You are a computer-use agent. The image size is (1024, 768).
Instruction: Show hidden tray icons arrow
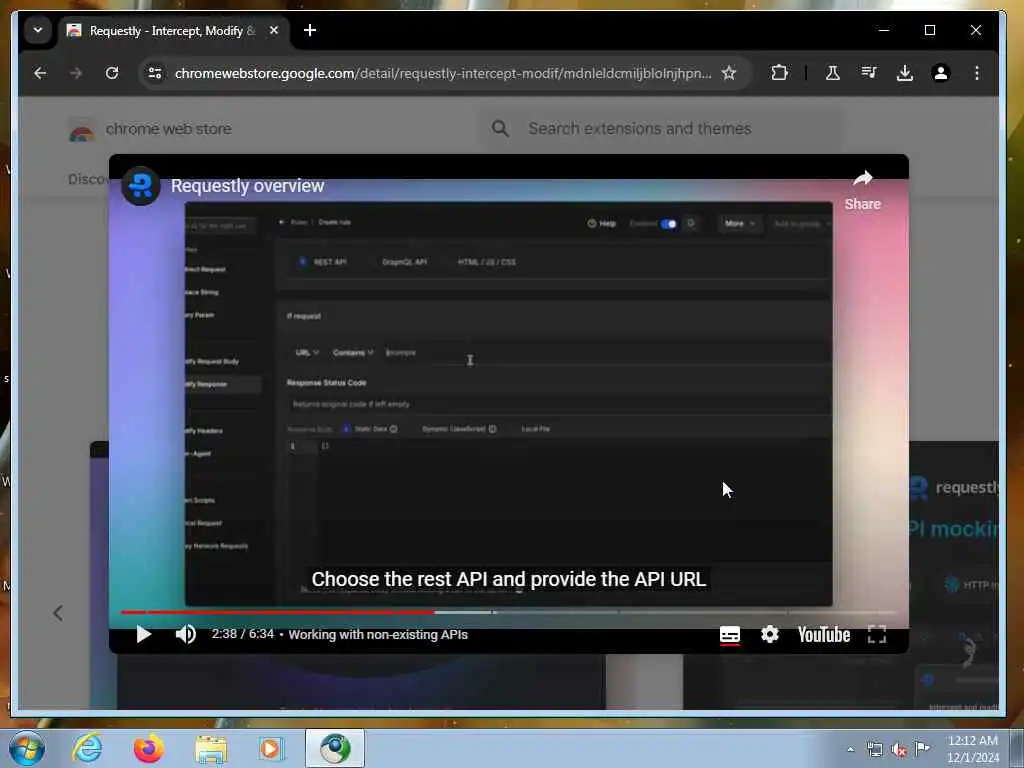pos(850,749)
